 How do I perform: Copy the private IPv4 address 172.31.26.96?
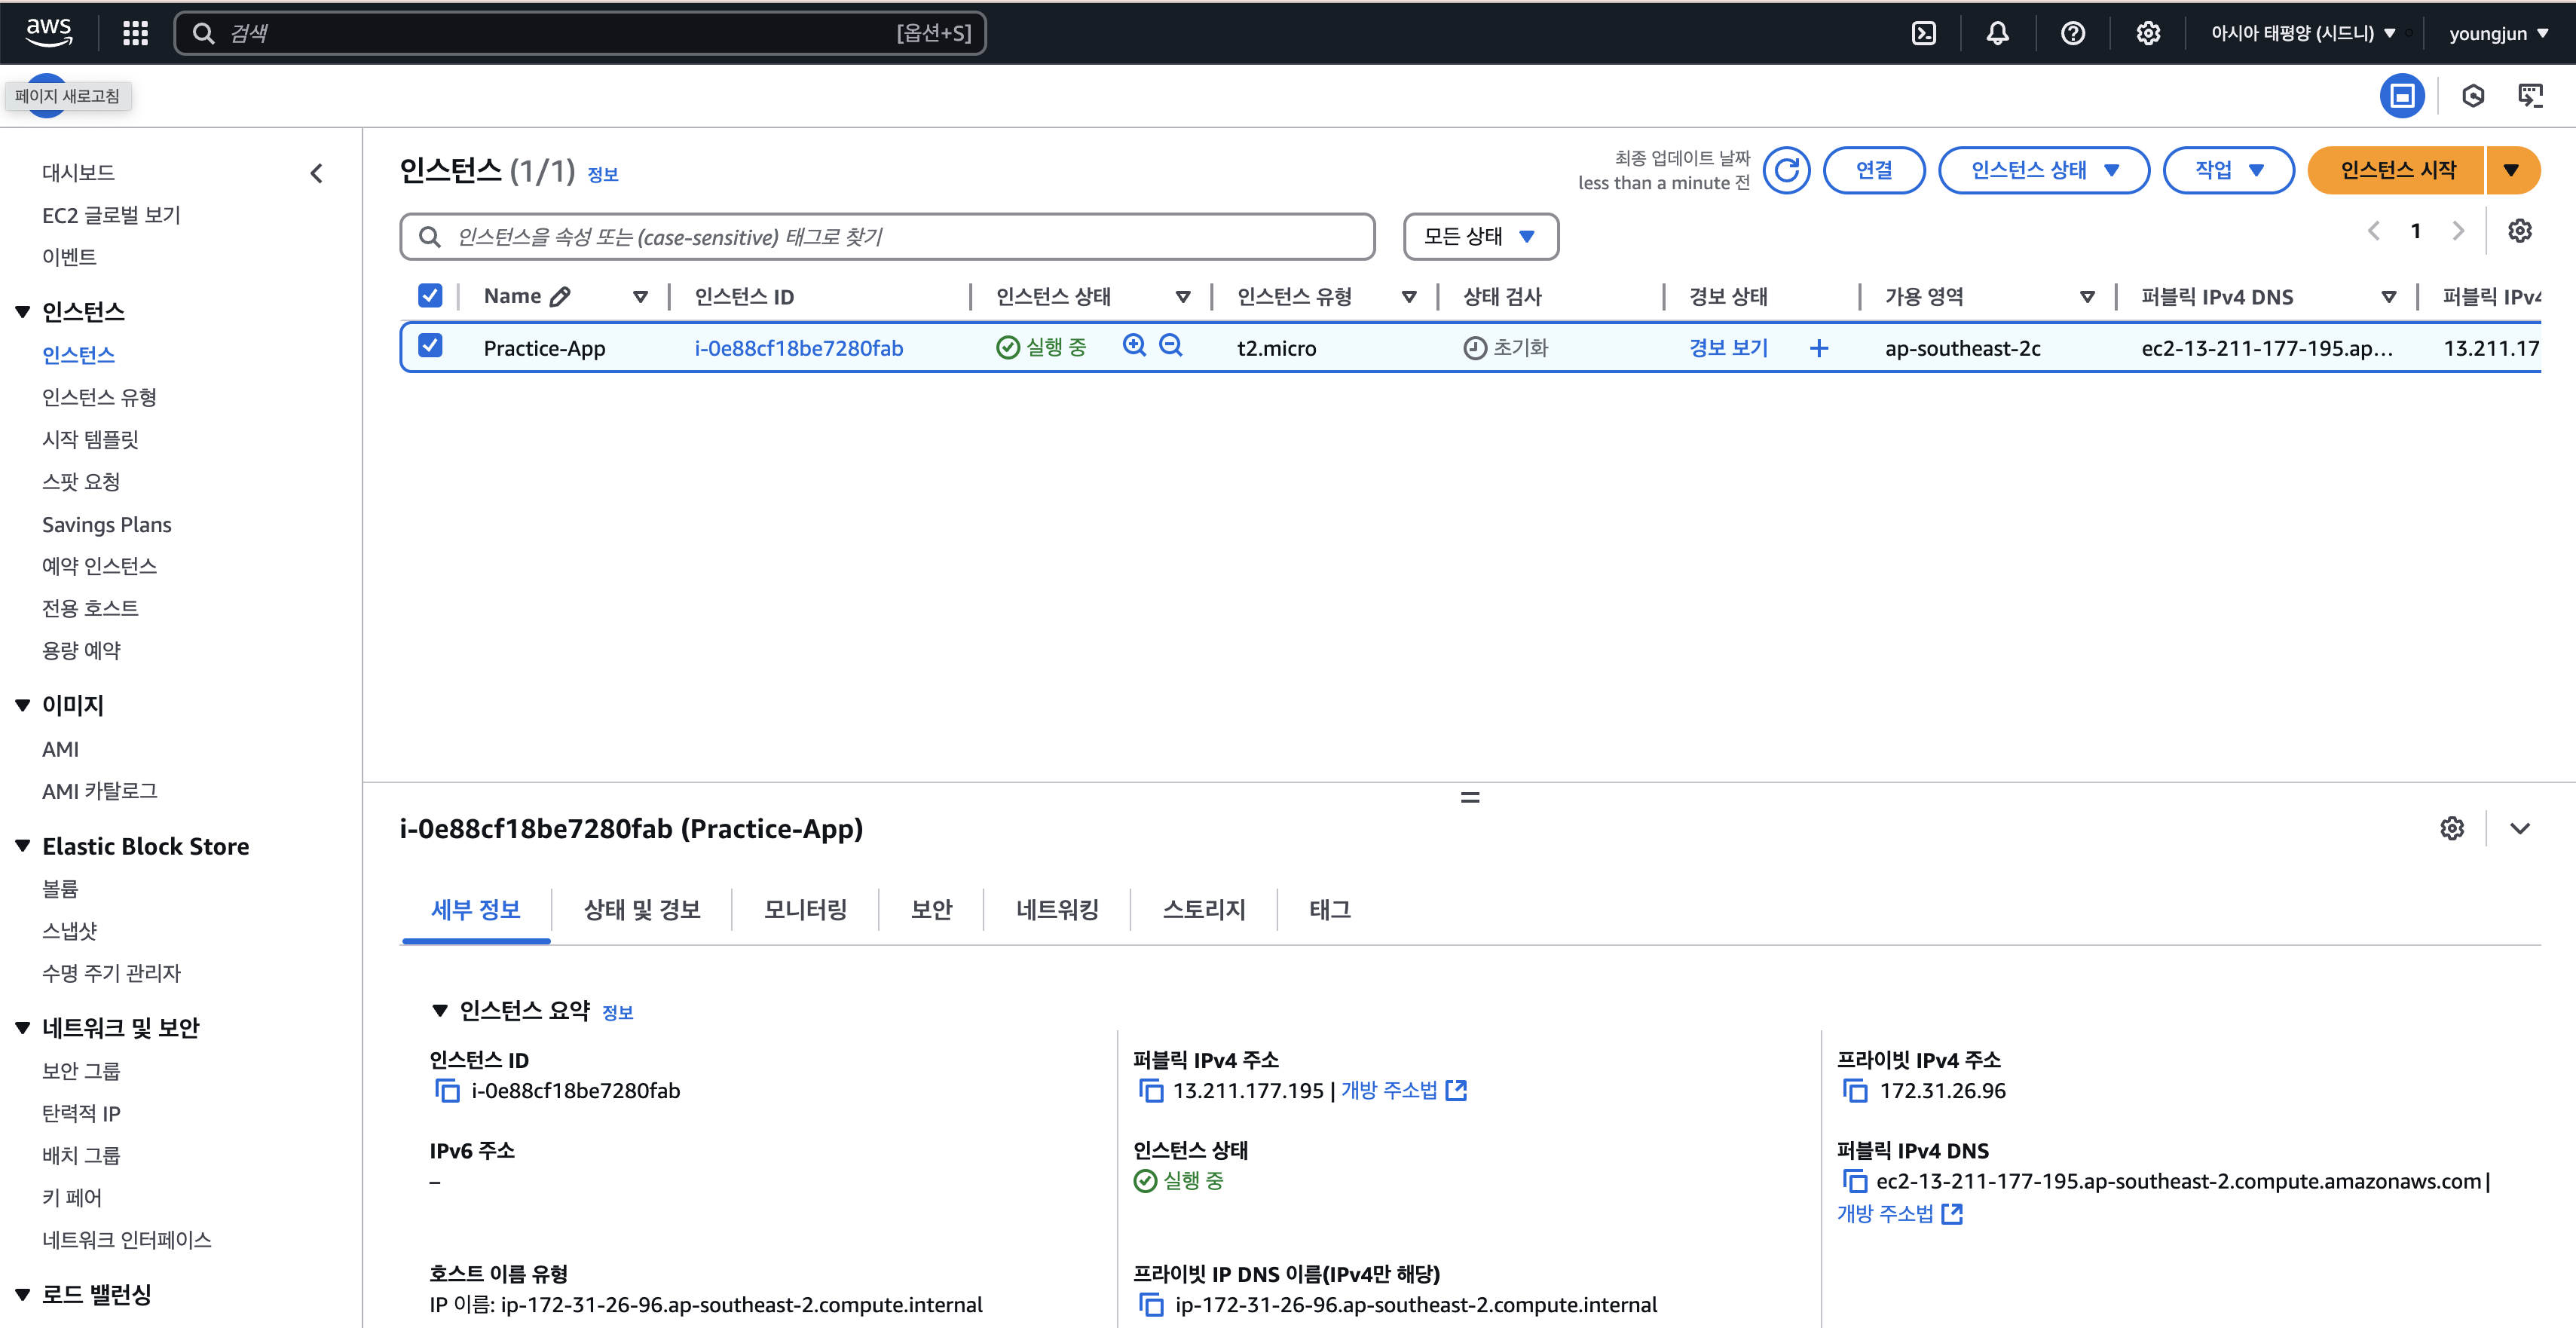coord(1855,1091)
